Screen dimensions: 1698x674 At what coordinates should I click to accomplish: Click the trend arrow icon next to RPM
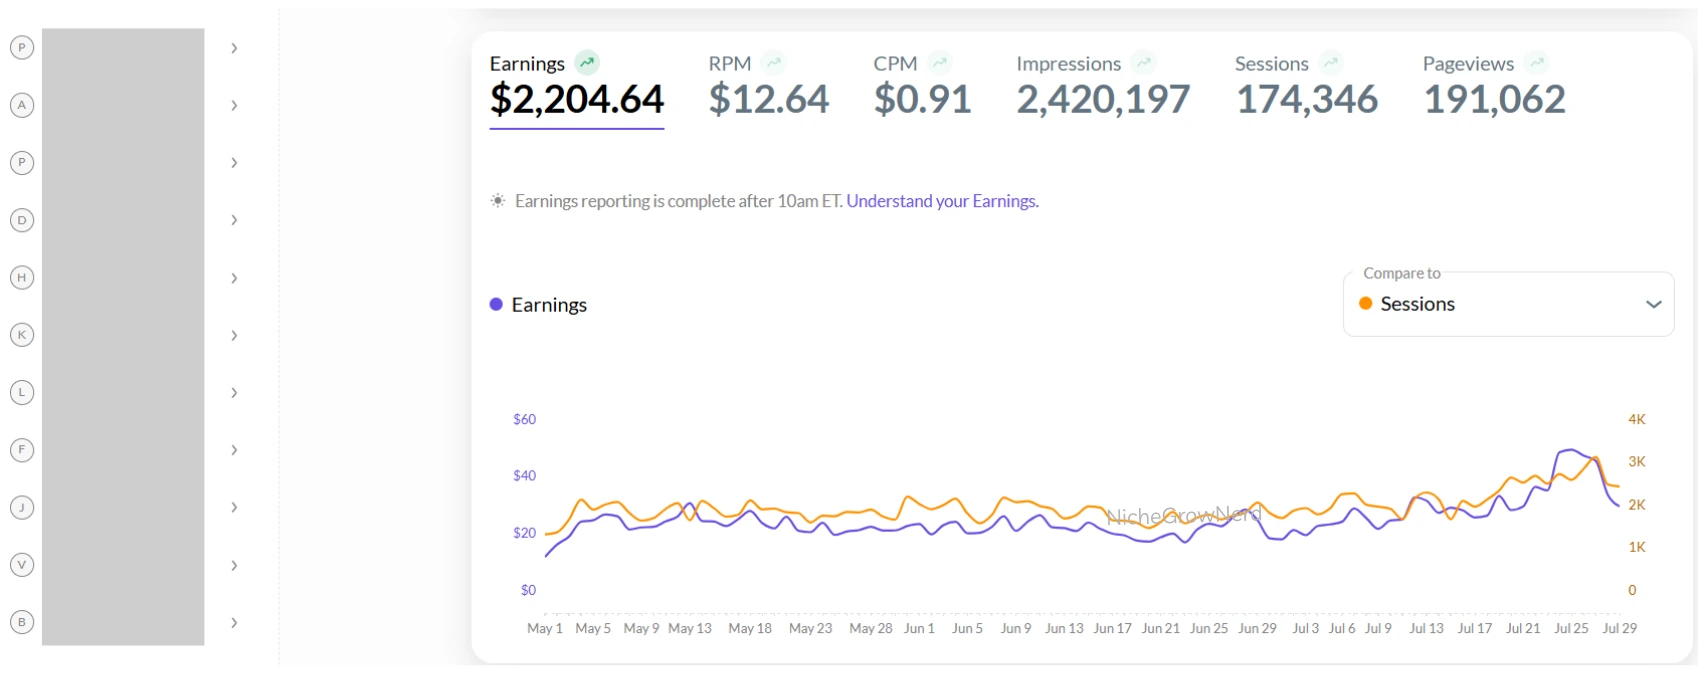[x=773, y=63]
